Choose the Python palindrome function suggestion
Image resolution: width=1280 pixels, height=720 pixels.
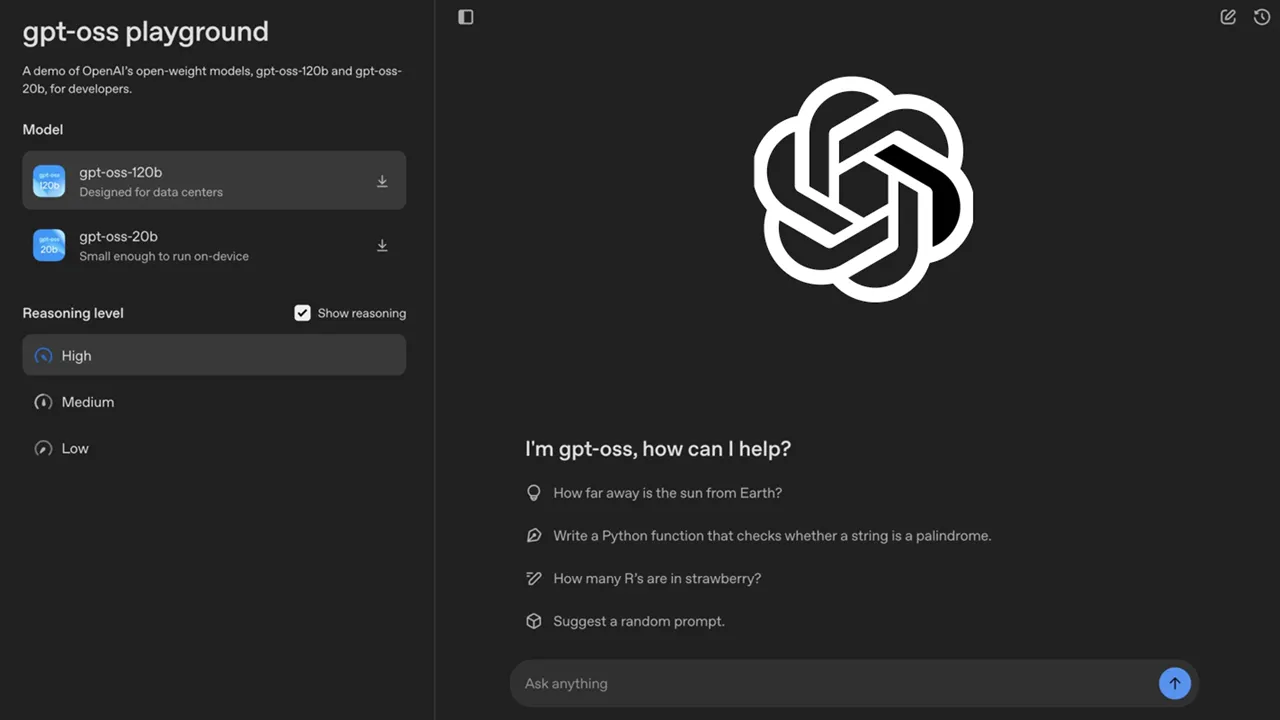click(x=772, y=535)
